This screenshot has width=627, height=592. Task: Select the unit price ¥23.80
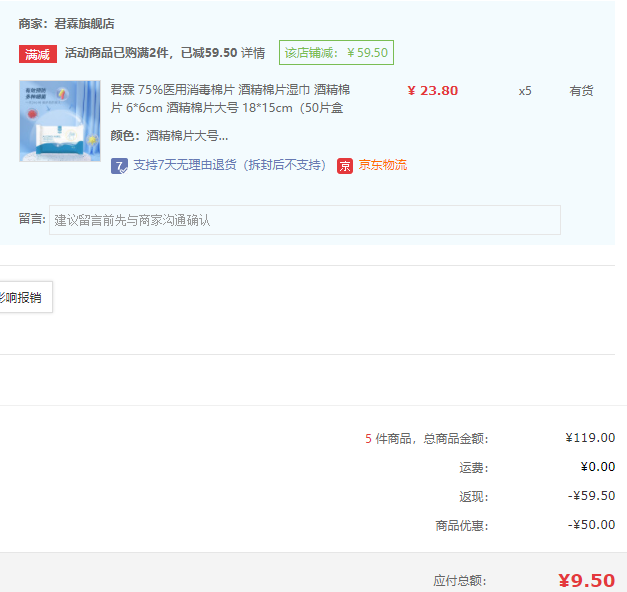(x=433, y=91)
